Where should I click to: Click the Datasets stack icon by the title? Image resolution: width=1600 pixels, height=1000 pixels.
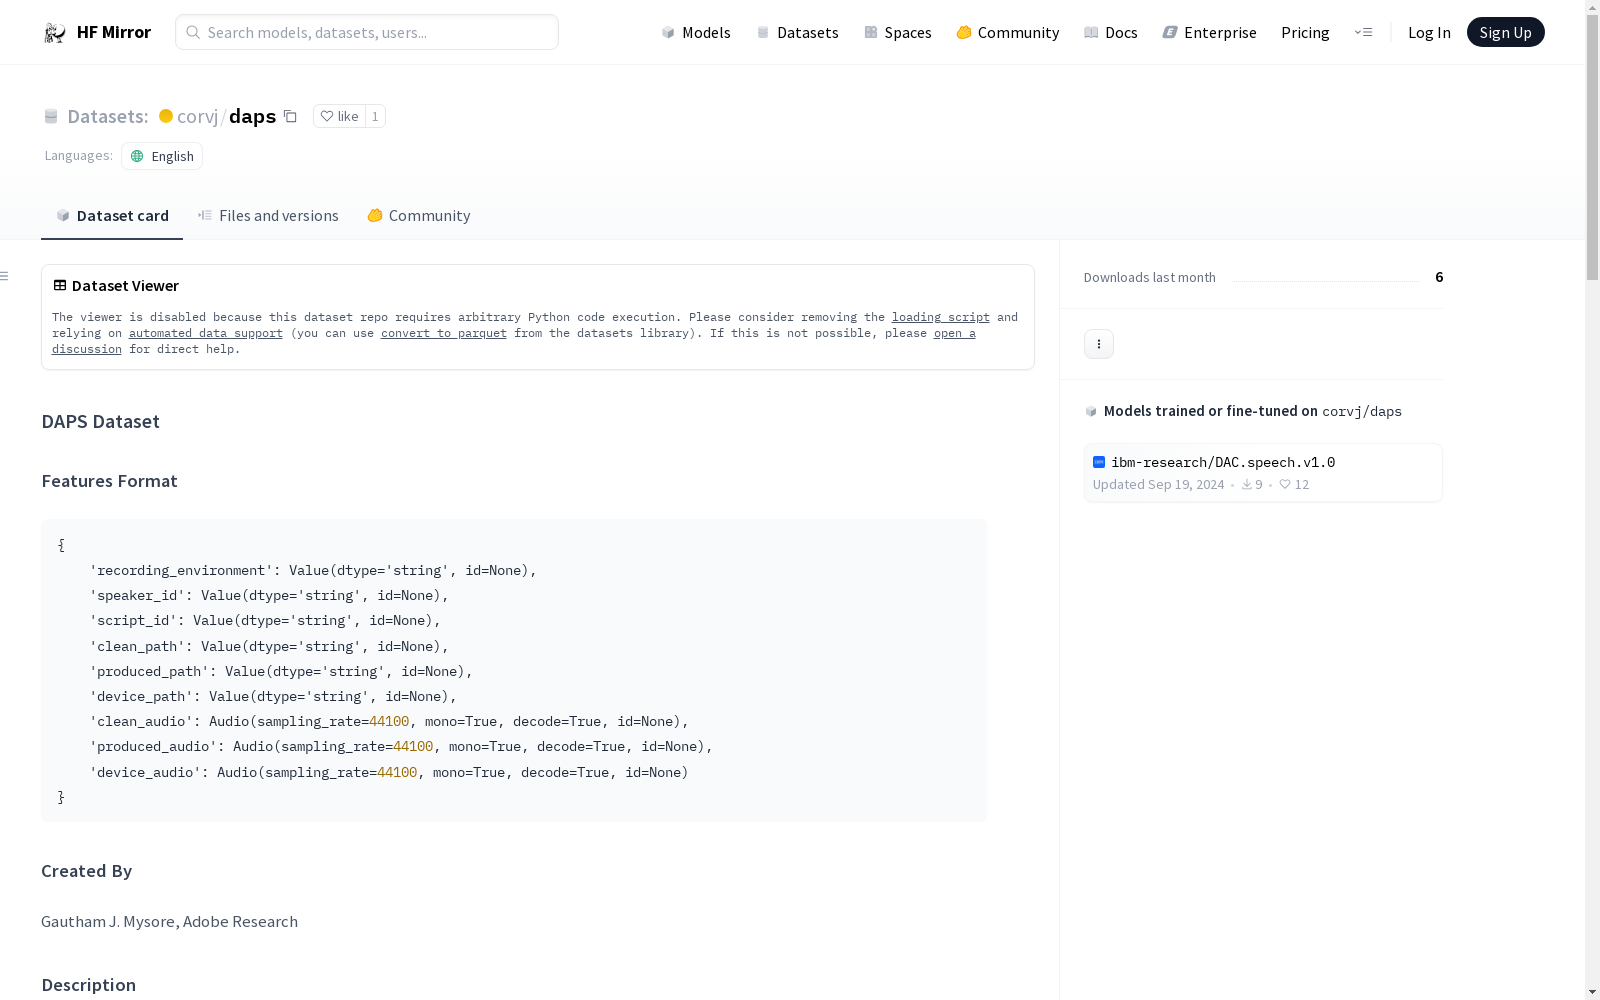[x=51, y=117]
